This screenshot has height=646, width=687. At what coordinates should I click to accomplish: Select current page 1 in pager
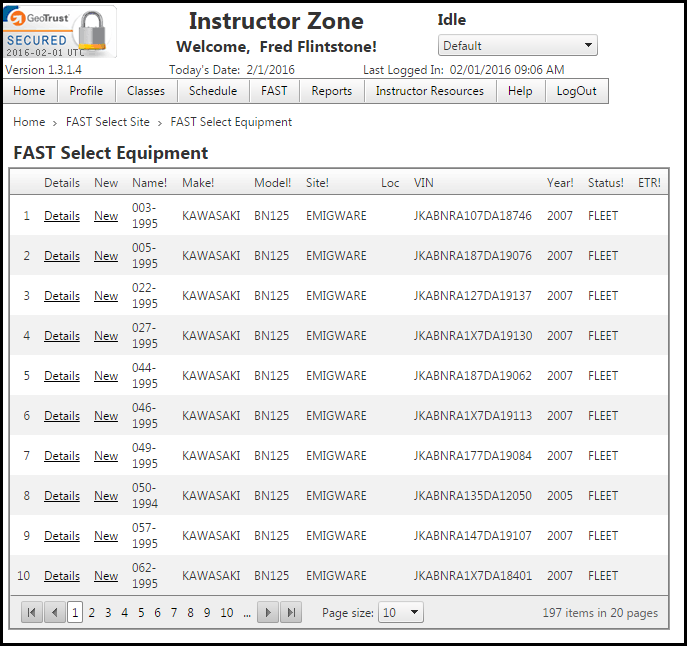(75, 612)
